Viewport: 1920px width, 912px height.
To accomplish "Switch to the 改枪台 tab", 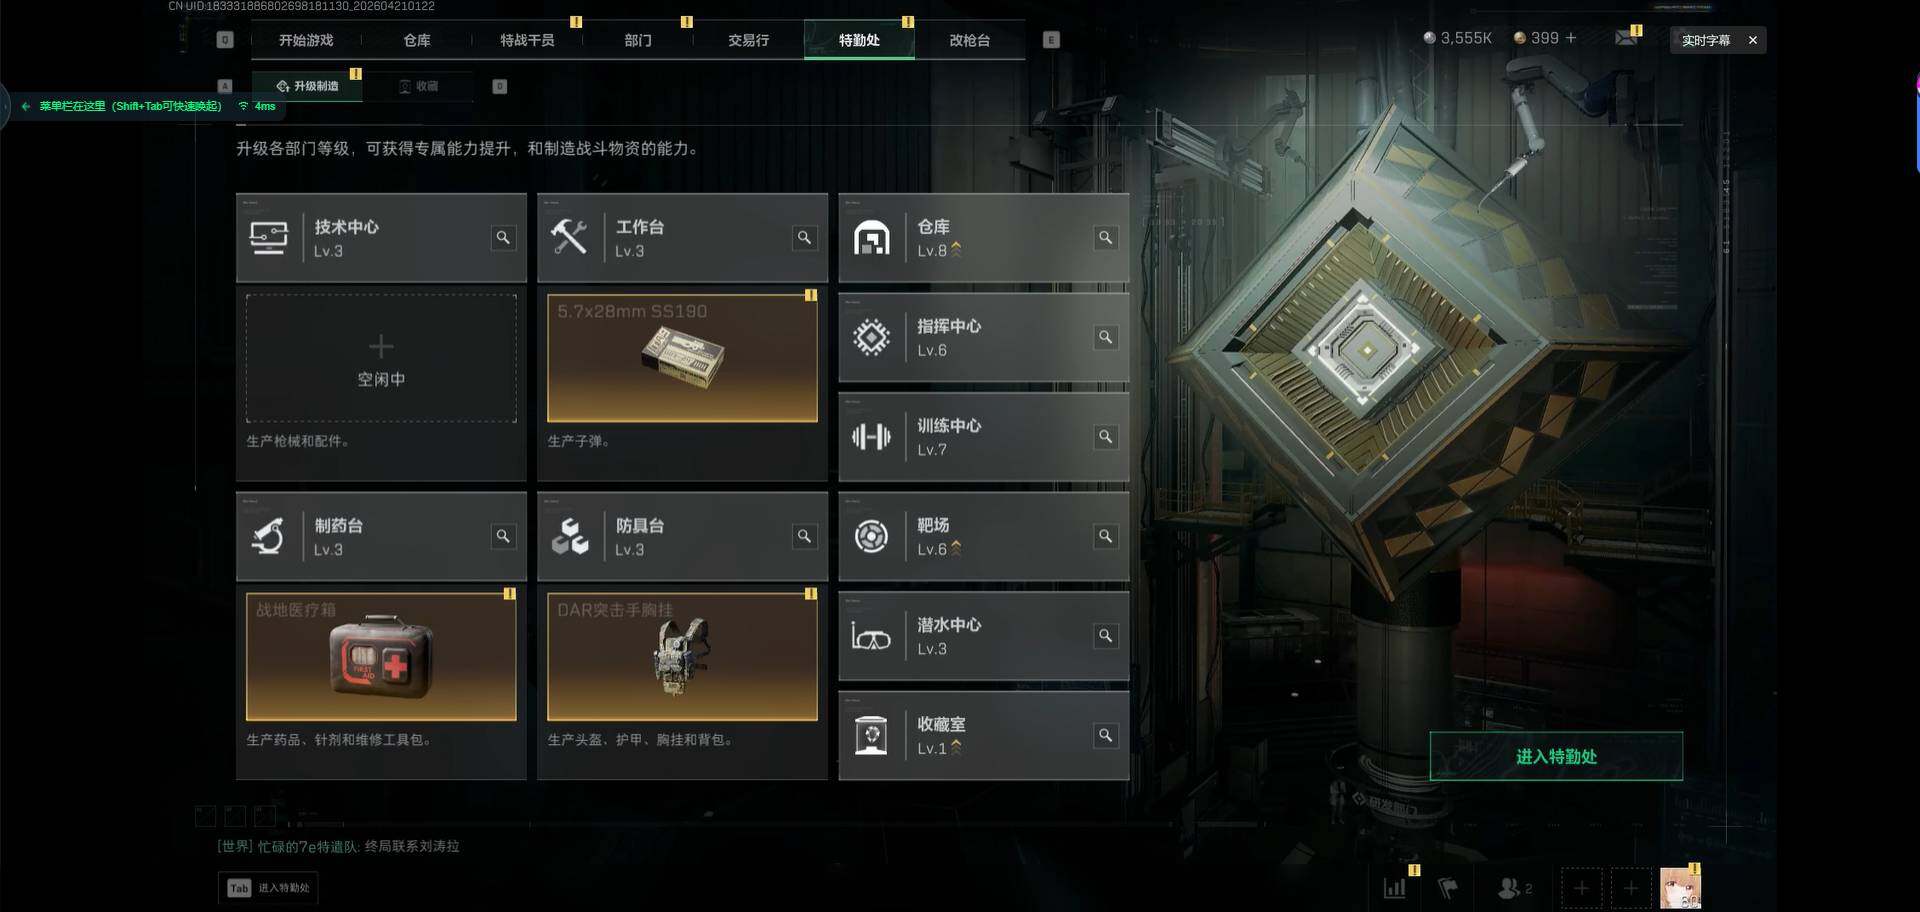I will click(x=969, y=40).
